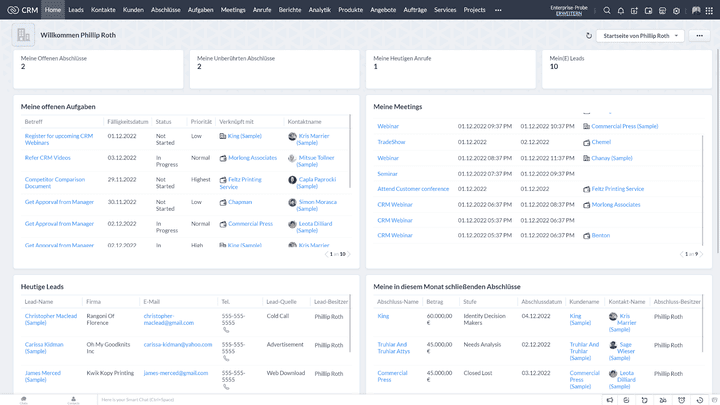Open the Berichte tab

(290, 10)
